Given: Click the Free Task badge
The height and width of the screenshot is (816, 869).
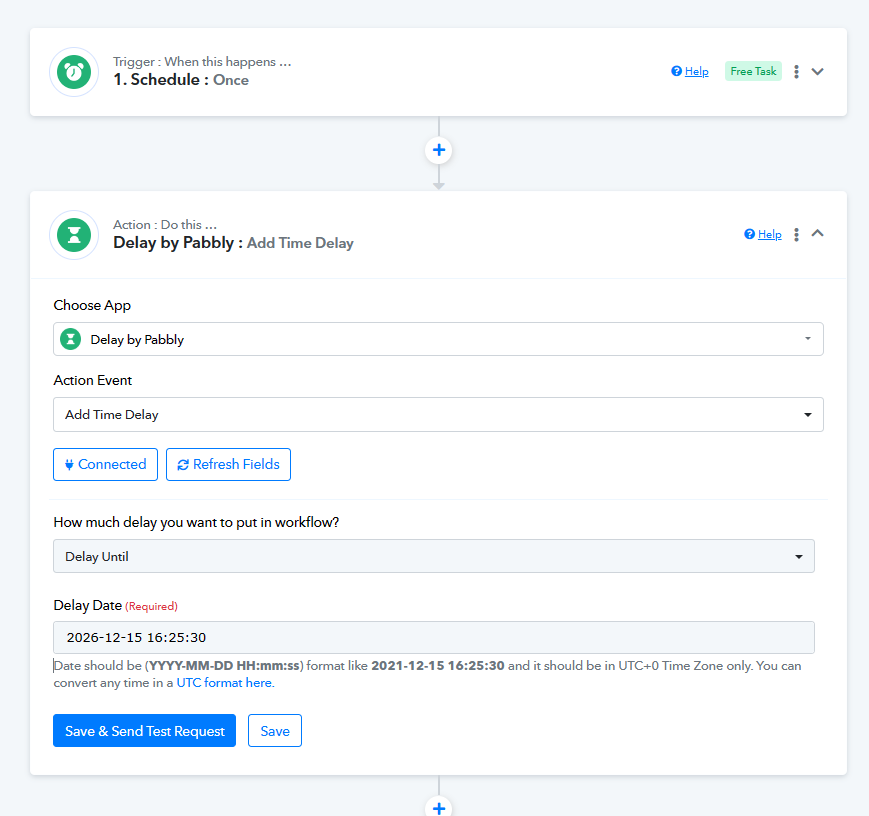Looking at the screenshot, I should [x=753, y=71].
